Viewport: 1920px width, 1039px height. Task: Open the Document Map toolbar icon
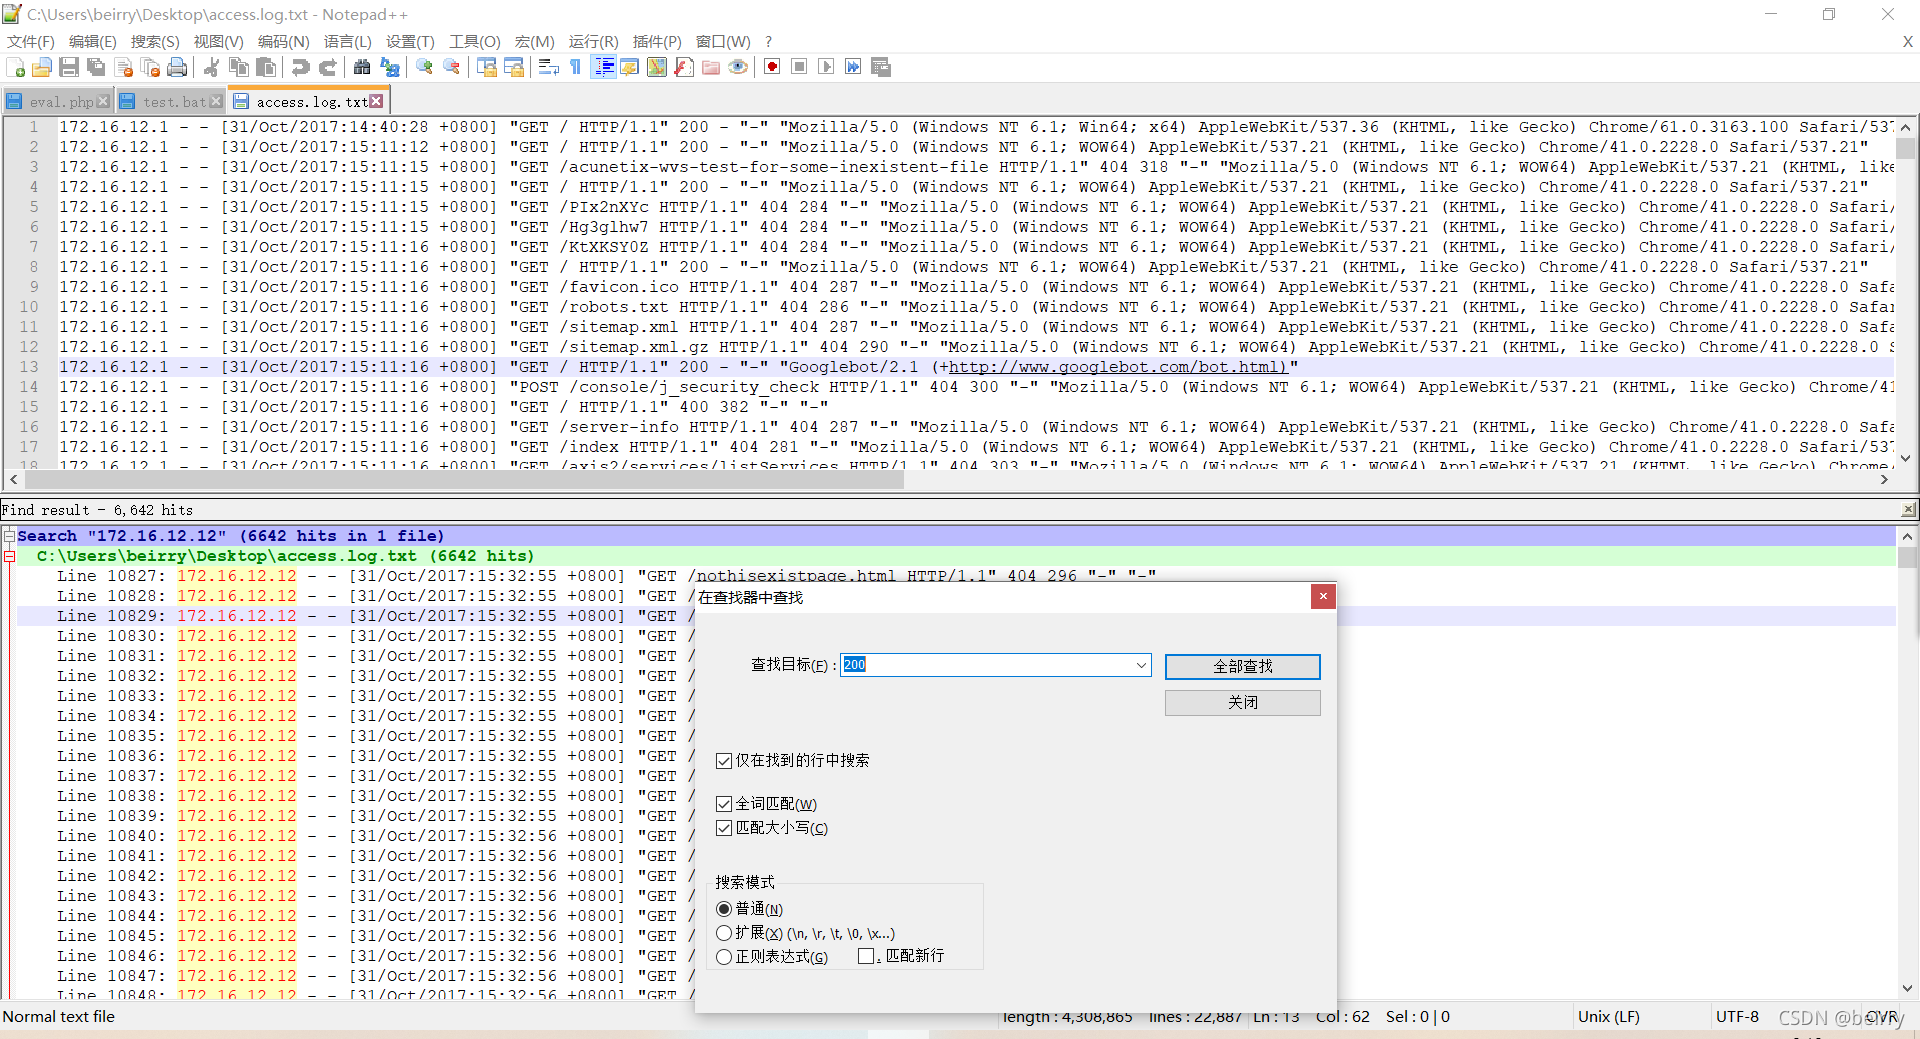coord(656,67)
